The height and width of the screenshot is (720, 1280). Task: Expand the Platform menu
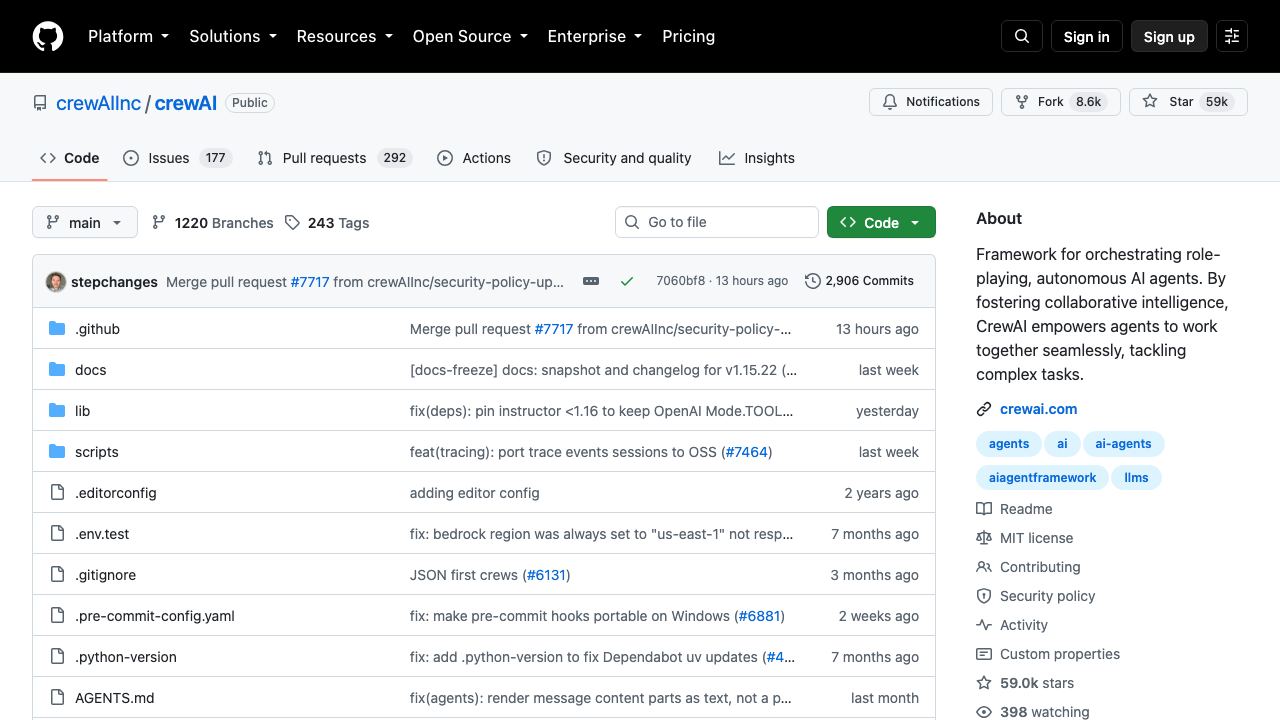click(x=128, y=36)
